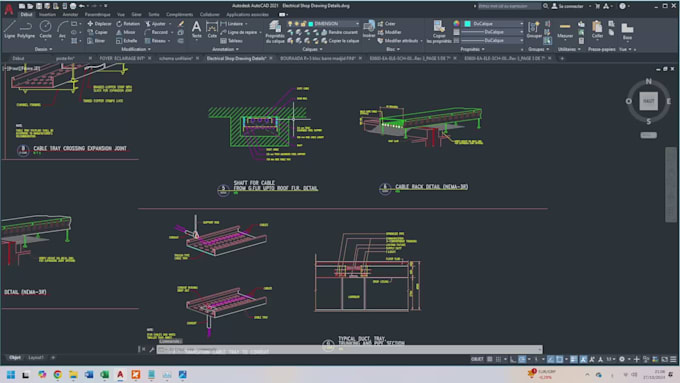Click the Undo arrow in quick access toolbar
The width and height of the screenshot is (680, 383).
coord(82,6)
